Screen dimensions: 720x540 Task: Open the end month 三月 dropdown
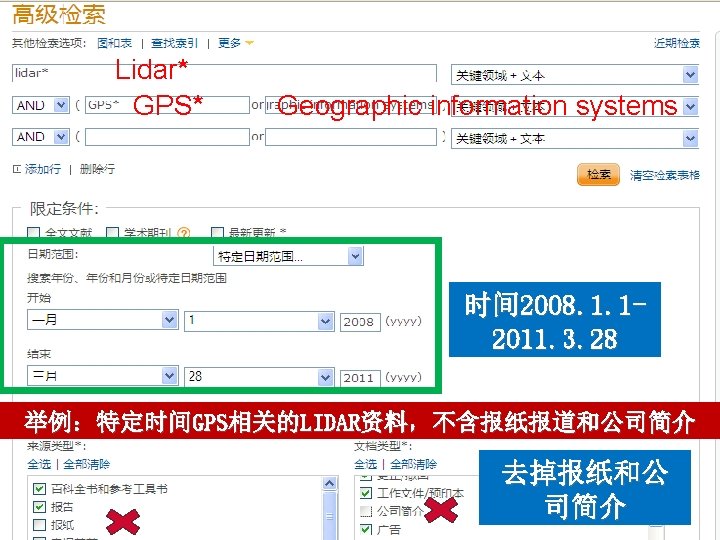(x=103, y=376)
